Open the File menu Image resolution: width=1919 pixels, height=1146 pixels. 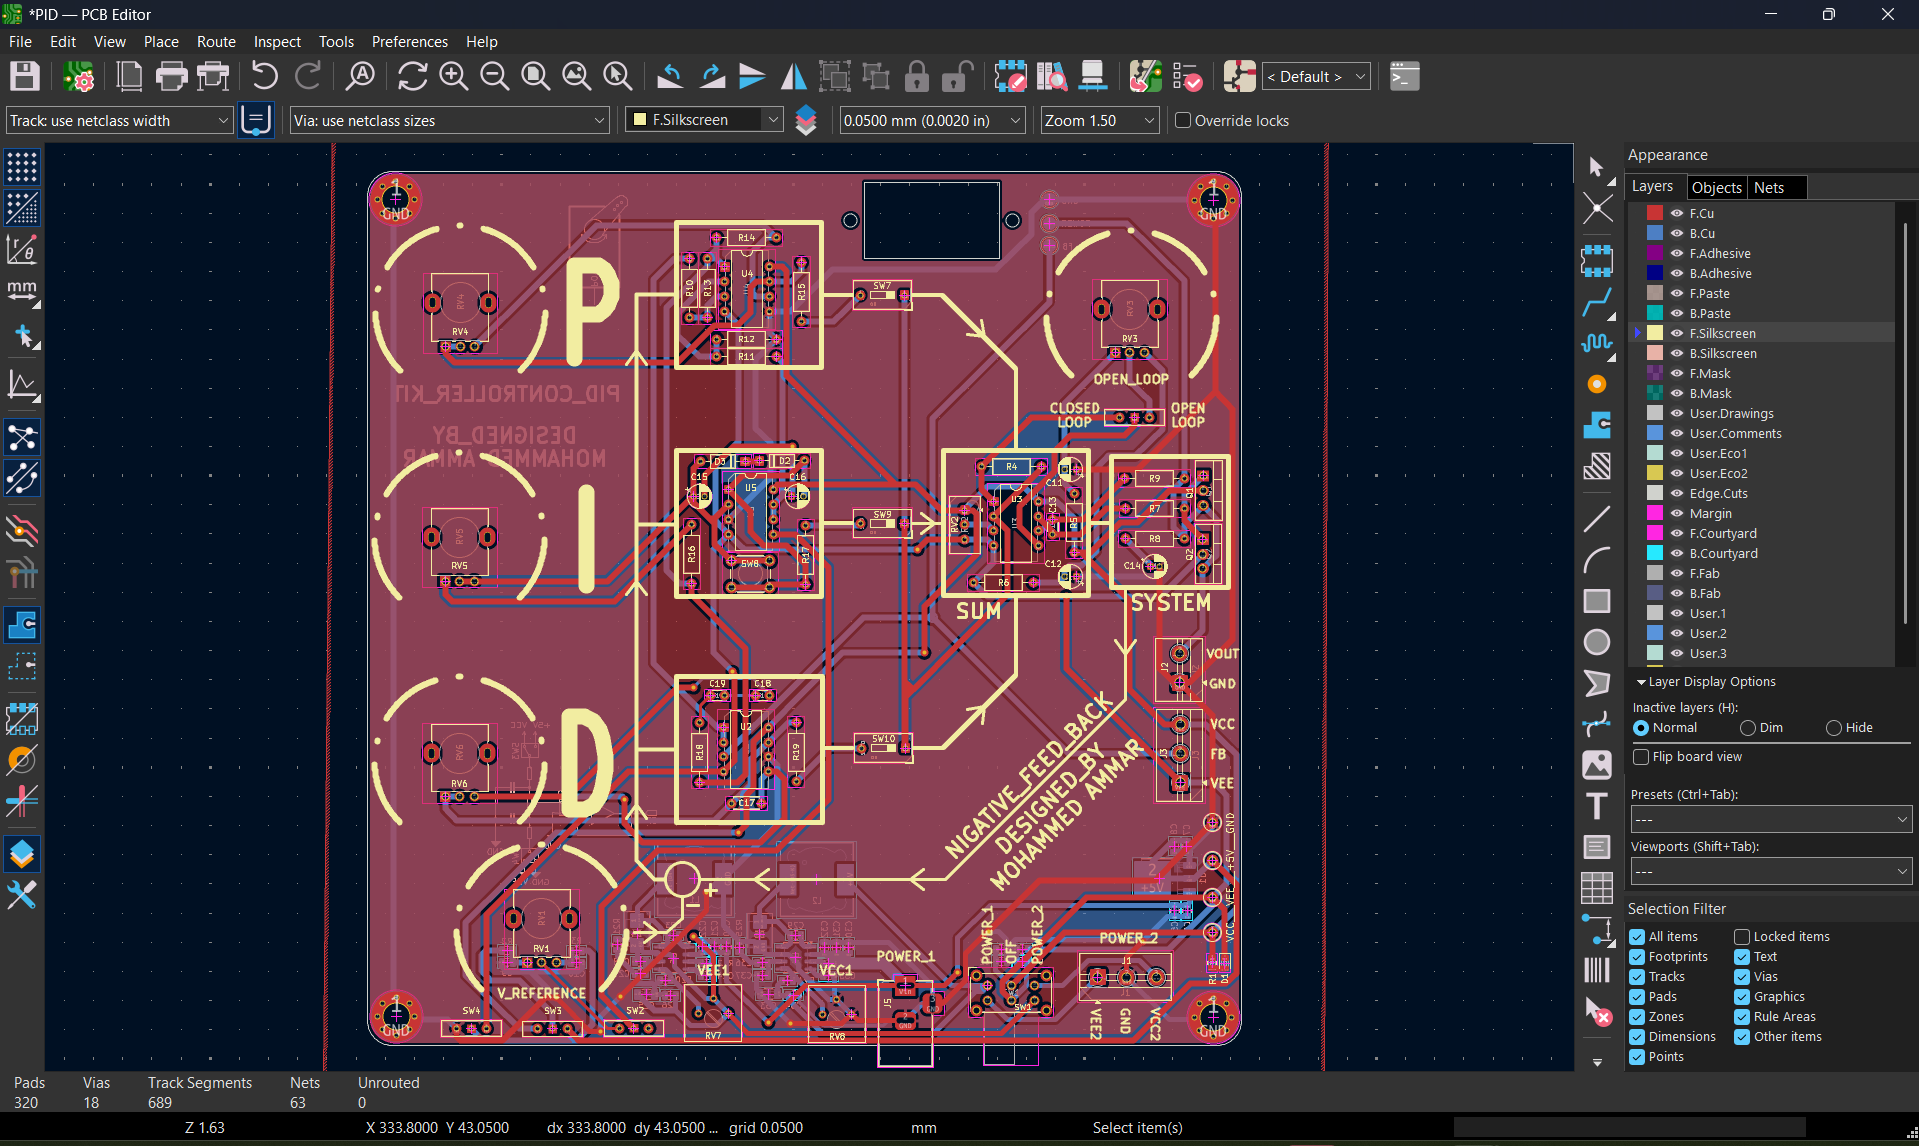click(20, 41)
